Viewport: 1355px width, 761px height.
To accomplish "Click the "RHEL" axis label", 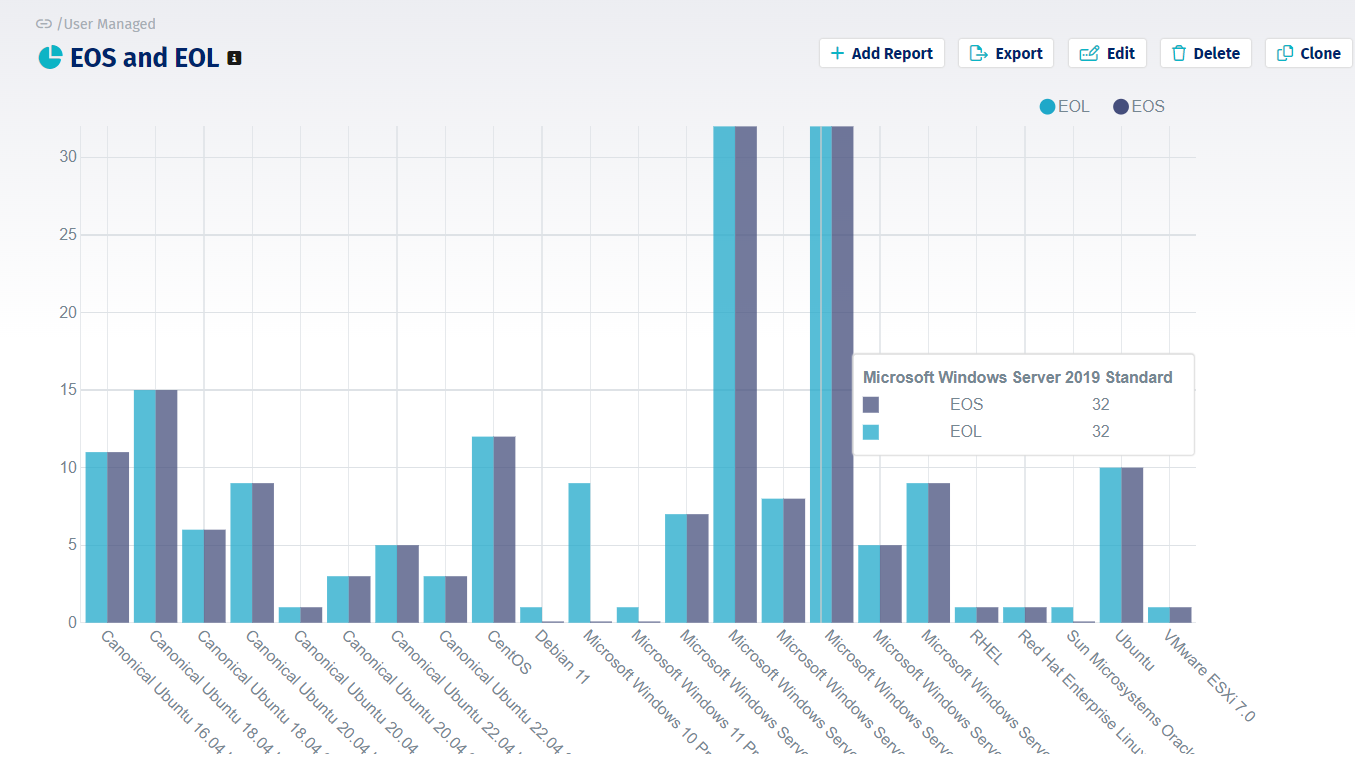I will [x=988, y=646].
